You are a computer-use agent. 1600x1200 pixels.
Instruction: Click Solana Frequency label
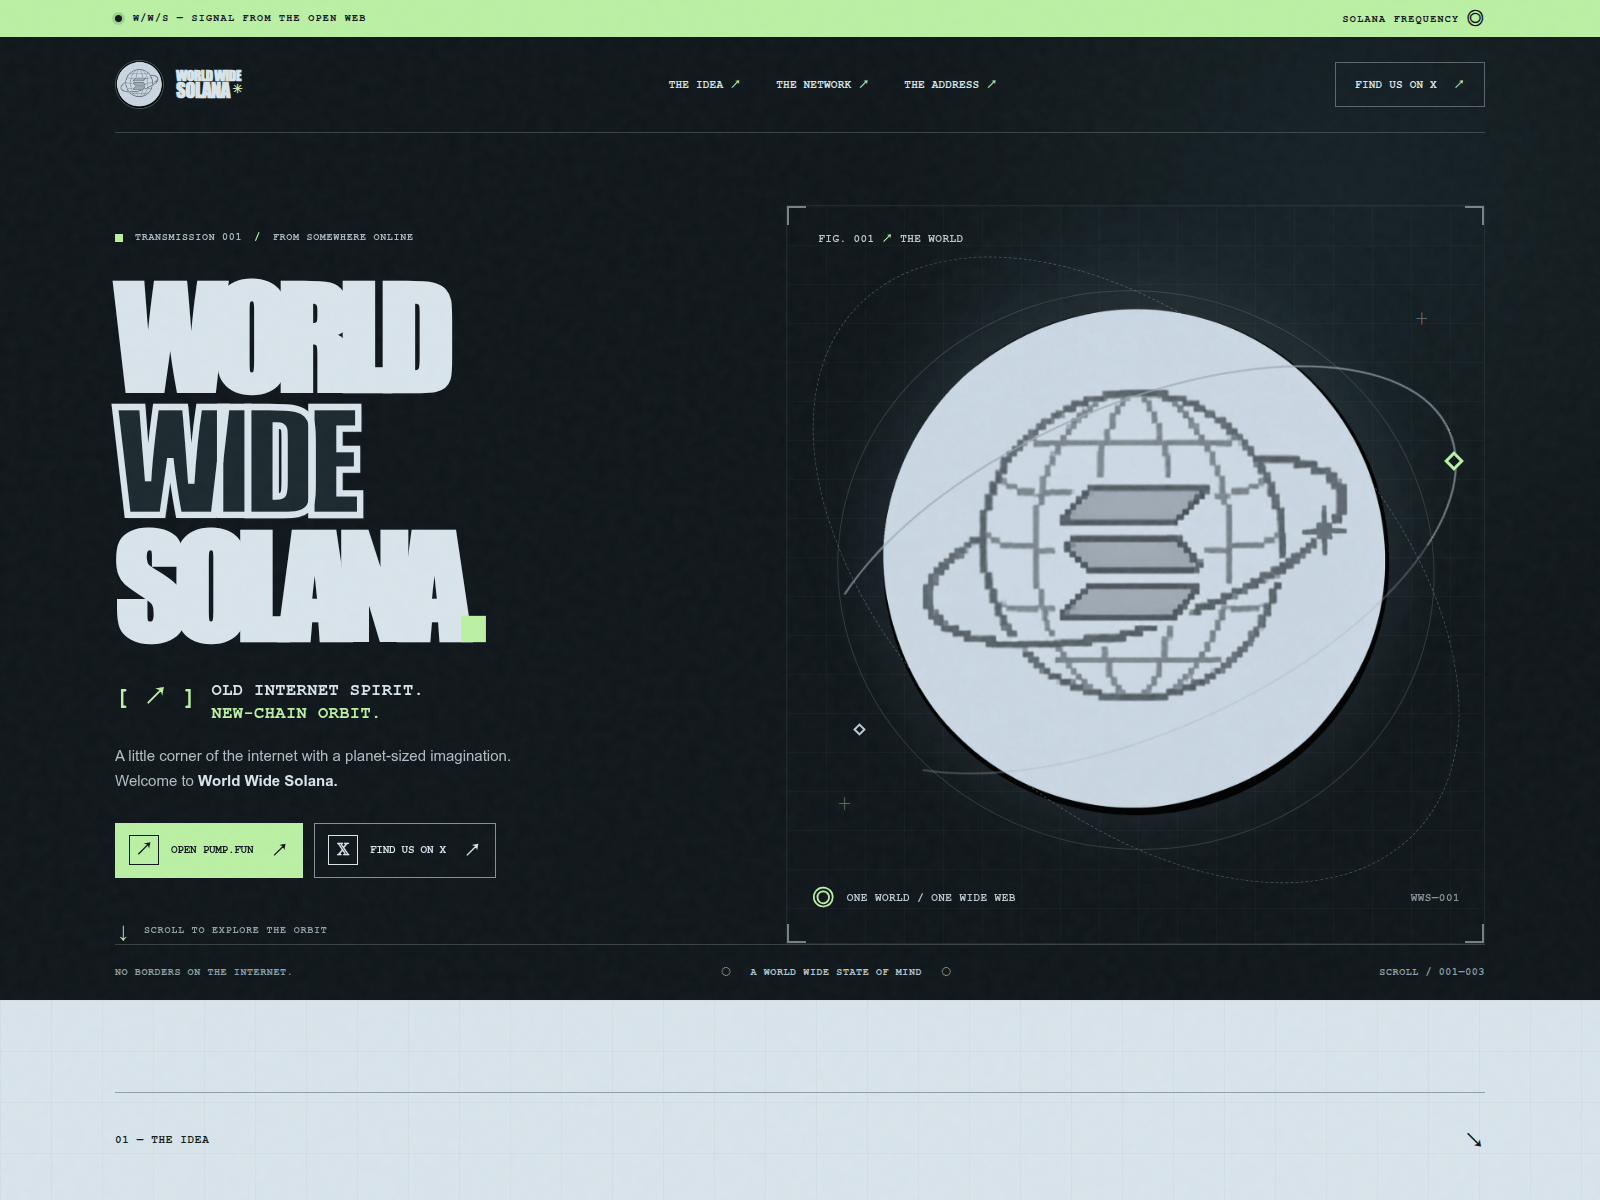1400,19
